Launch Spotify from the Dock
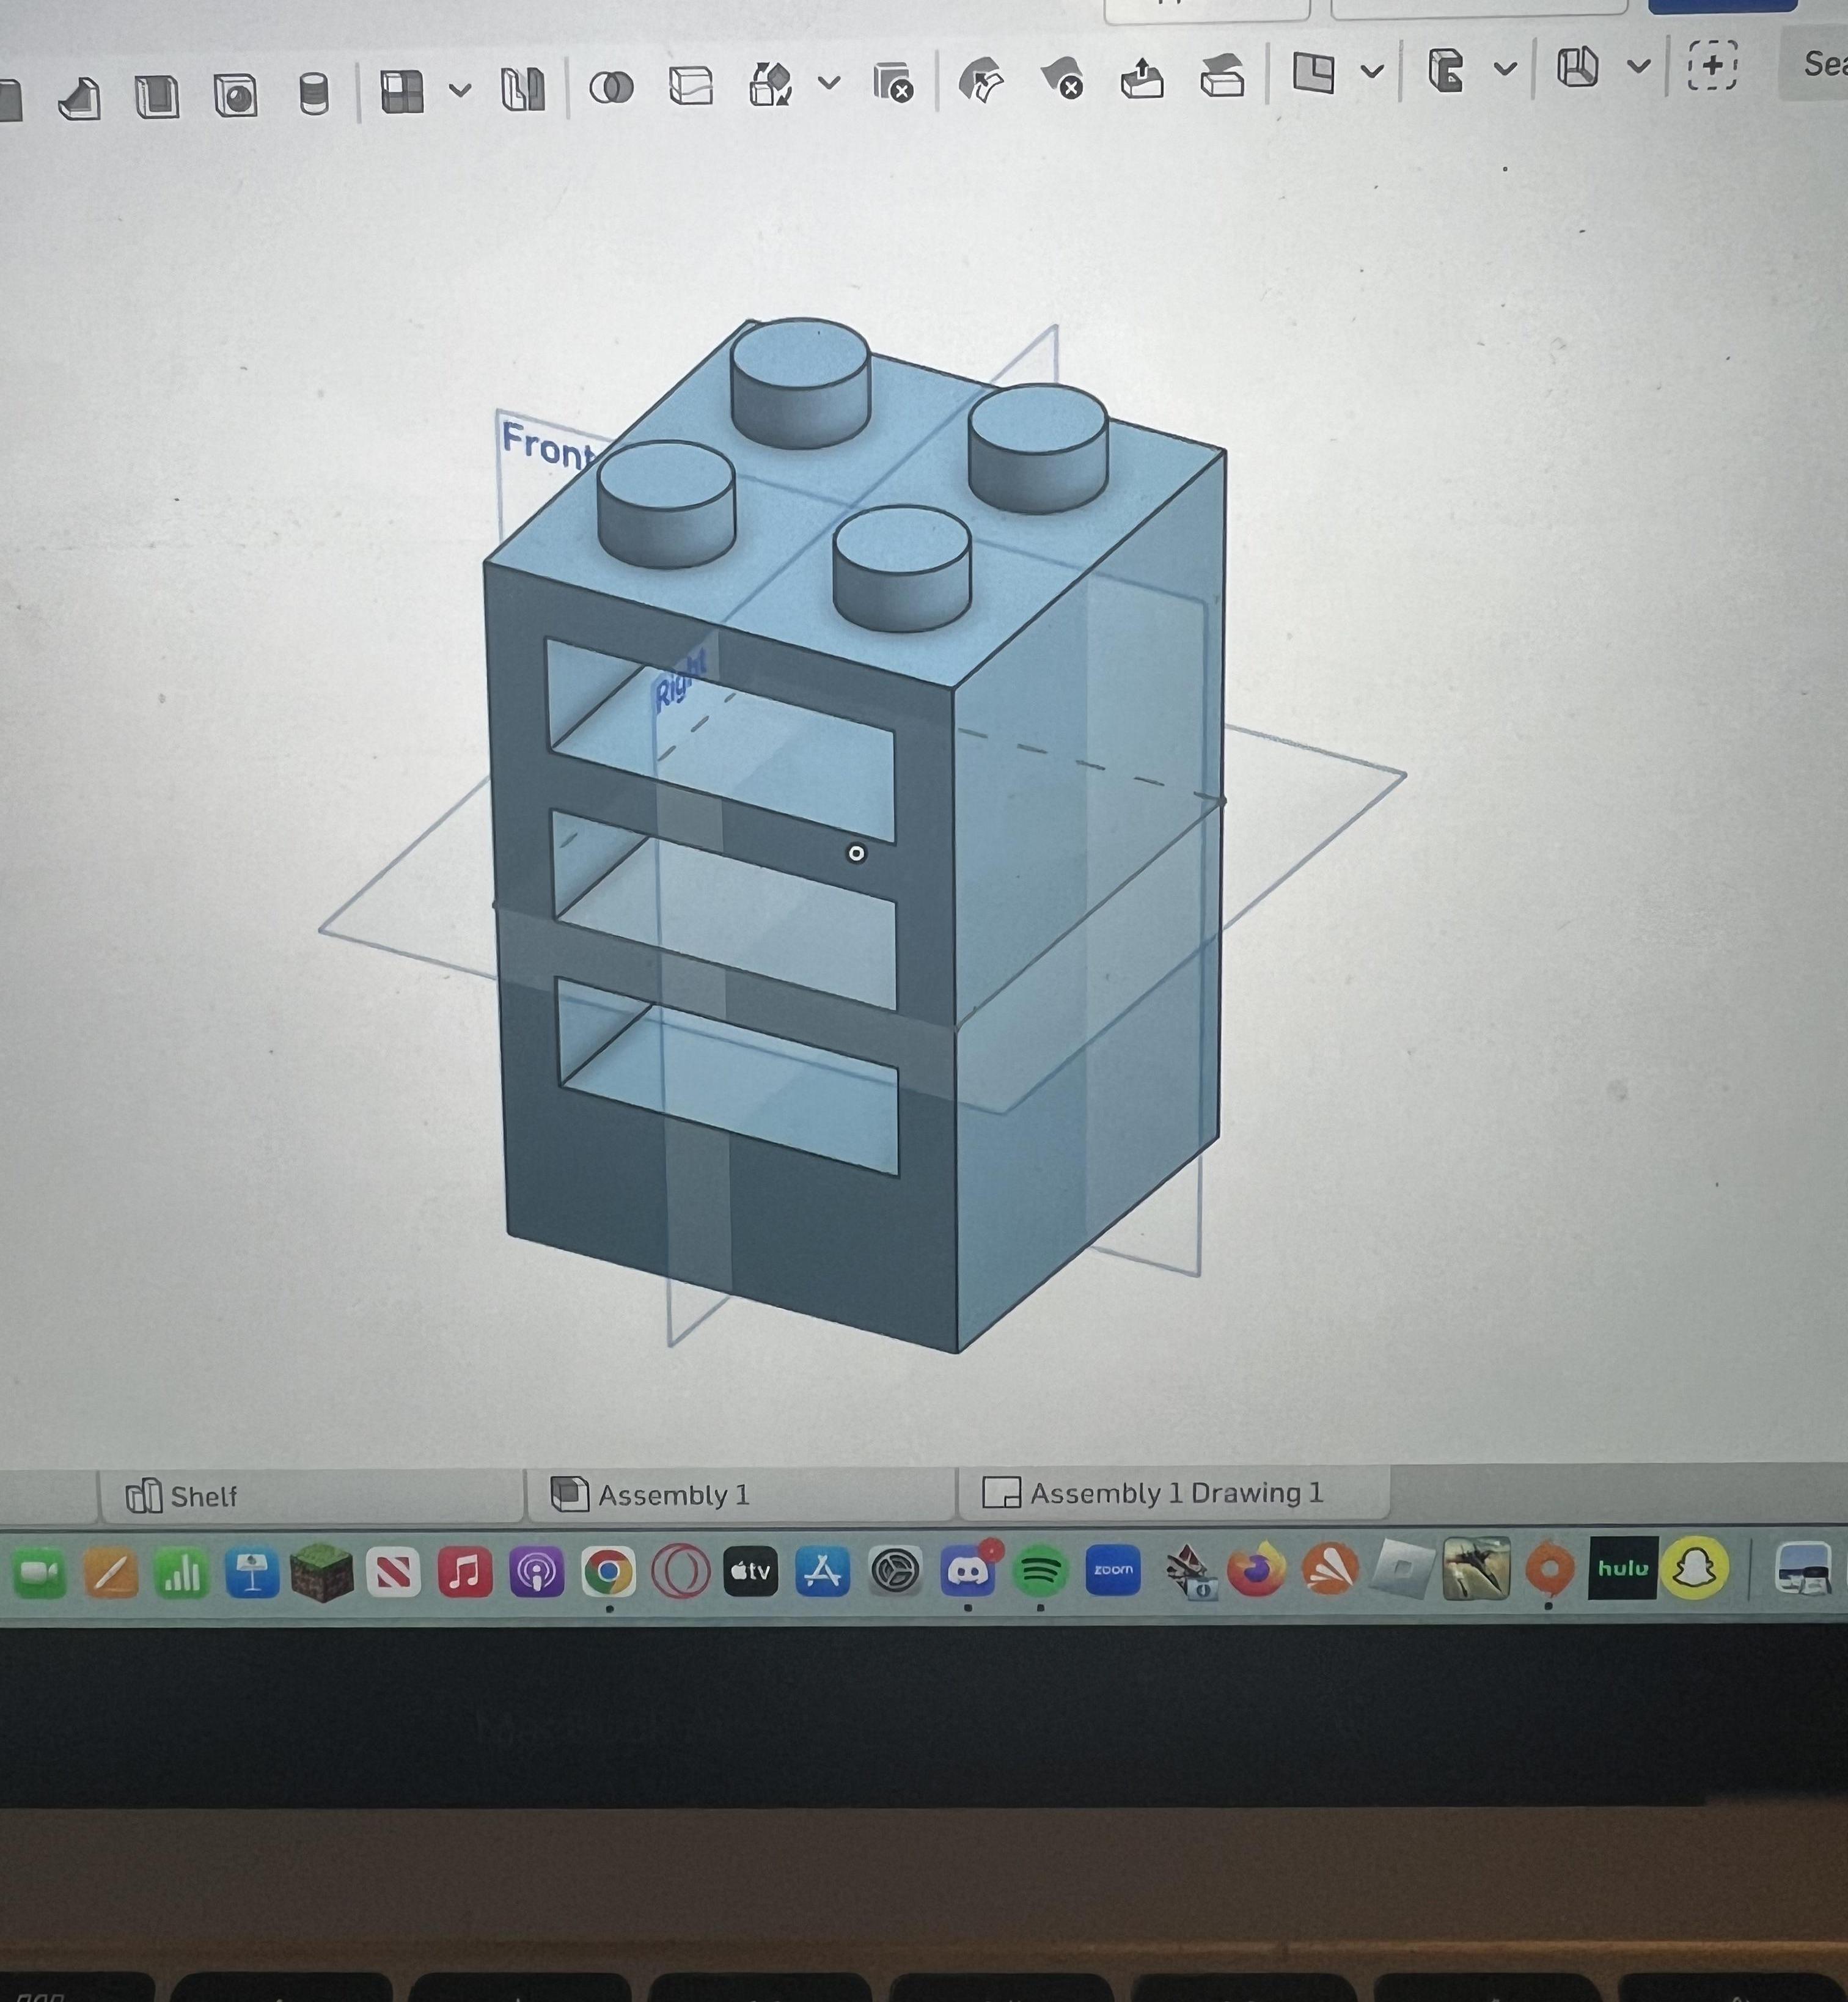1848x2002 pixels. [x=1040, y=1571]
